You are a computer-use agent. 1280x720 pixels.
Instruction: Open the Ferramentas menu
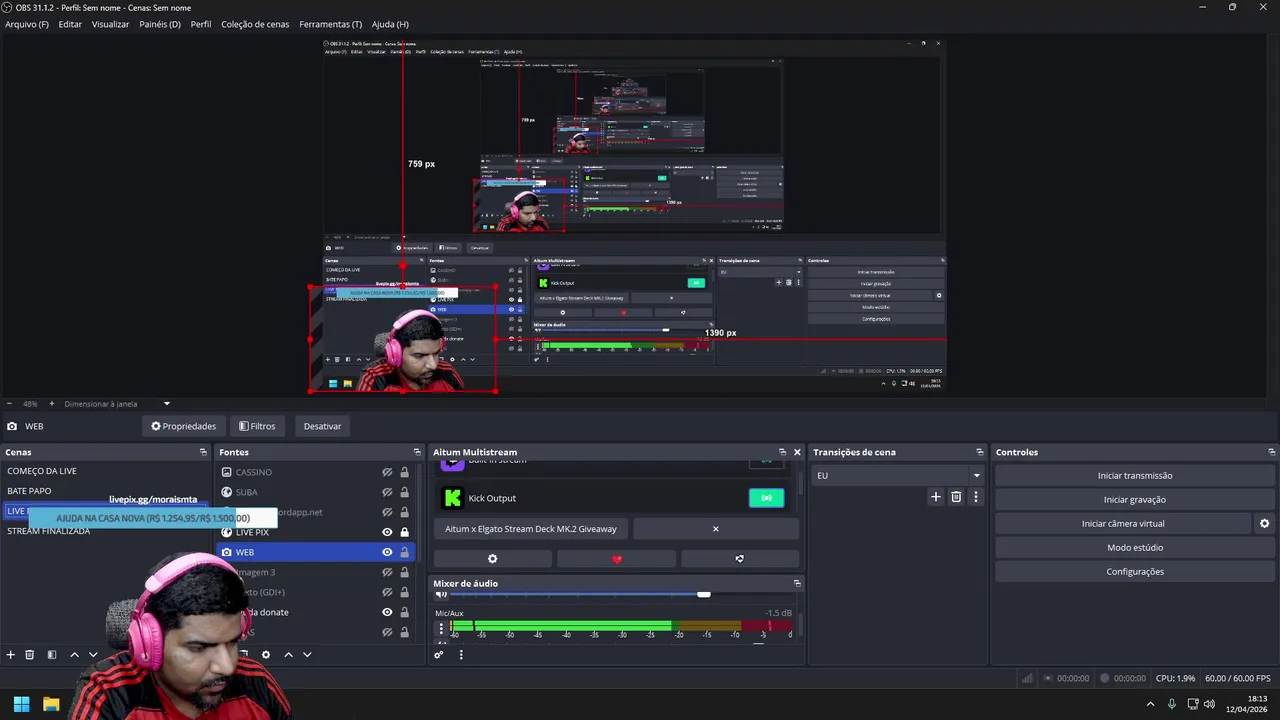click(x=331, y=24)
